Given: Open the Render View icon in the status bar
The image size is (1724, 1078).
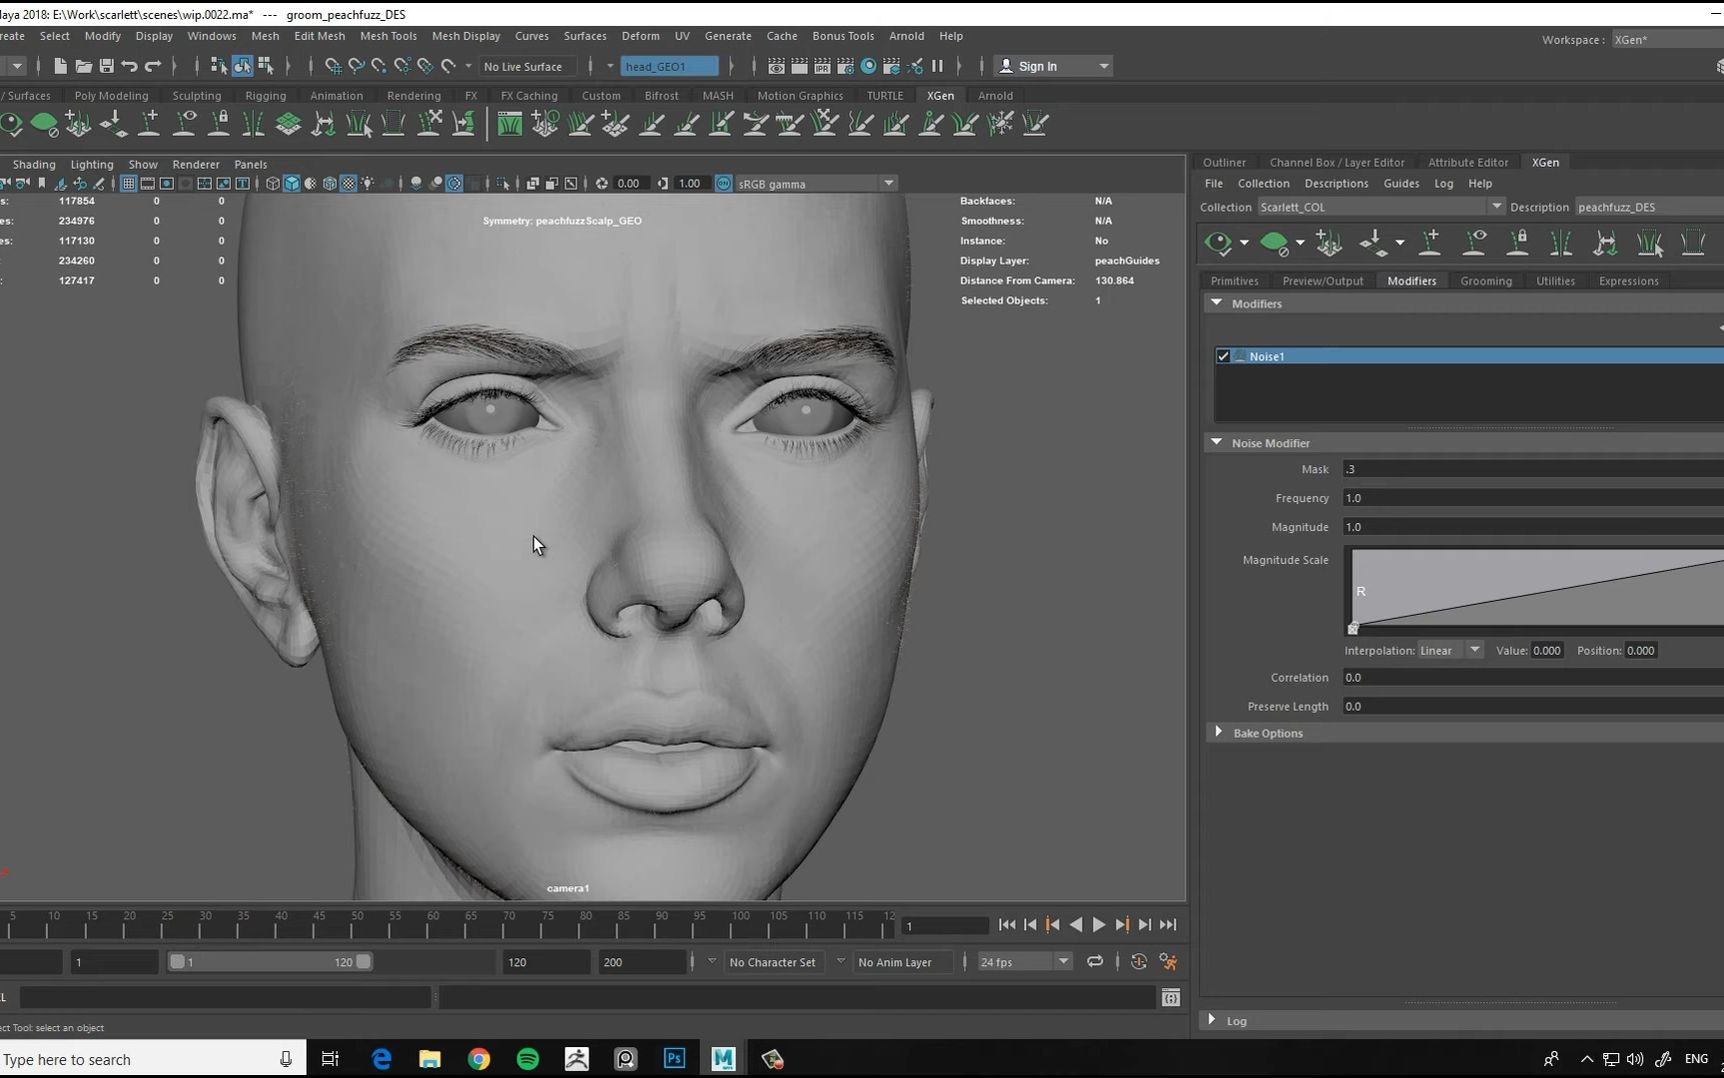Looking at the screenshot, I should [x=776, y=66].
